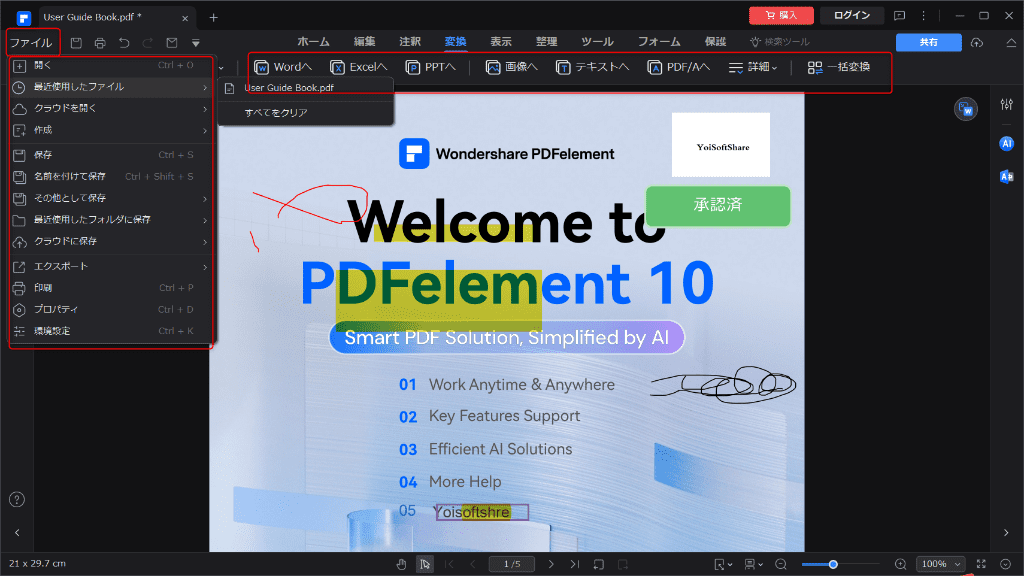This screenshot has width=1024, height=576.
Task: Adjust the zoom slider handle
Action: click(833, 564)
